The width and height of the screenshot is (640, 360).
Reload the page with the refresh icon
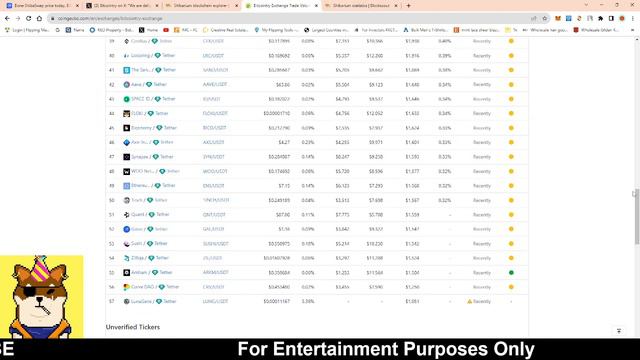pyautogui.click(x=29, y=18)
